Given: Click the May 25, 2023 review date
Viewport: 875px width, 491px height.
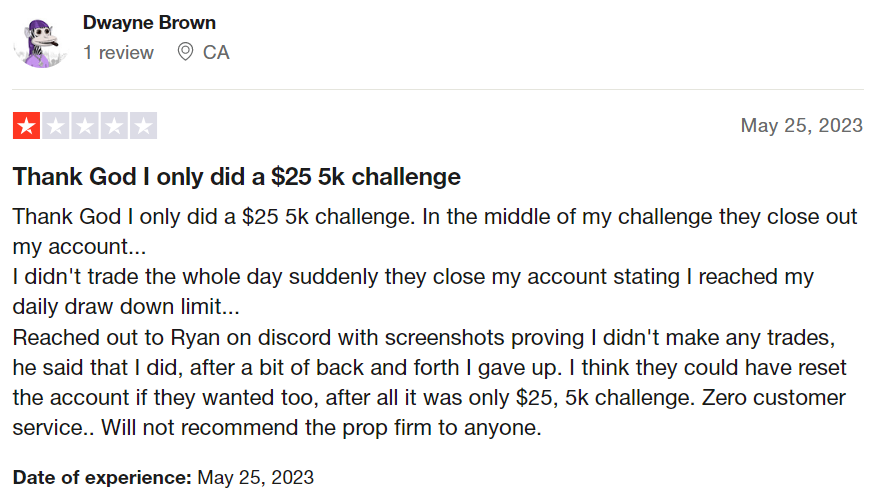Looking at the screenshot, I should (801, 126).
